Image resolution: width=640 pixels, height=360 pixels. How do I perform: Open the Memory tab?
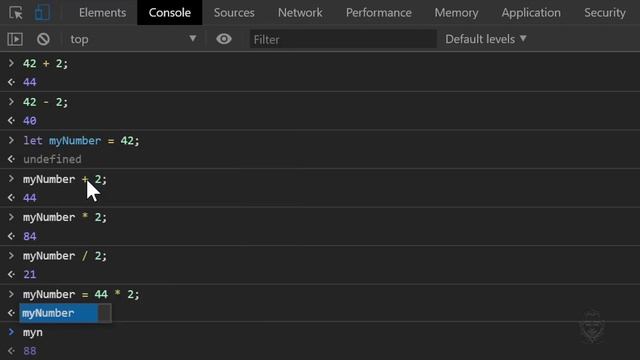pyautogui.click(x=456, y=13)
